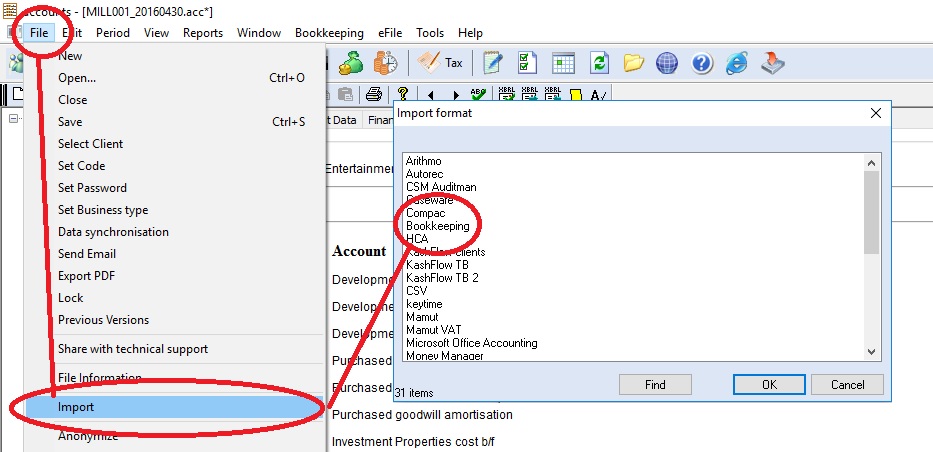Image resolution: width=933 pixels, height=452 pixels.
Task: Select Arithmo in the import list
Action: (x=424, y=161)
